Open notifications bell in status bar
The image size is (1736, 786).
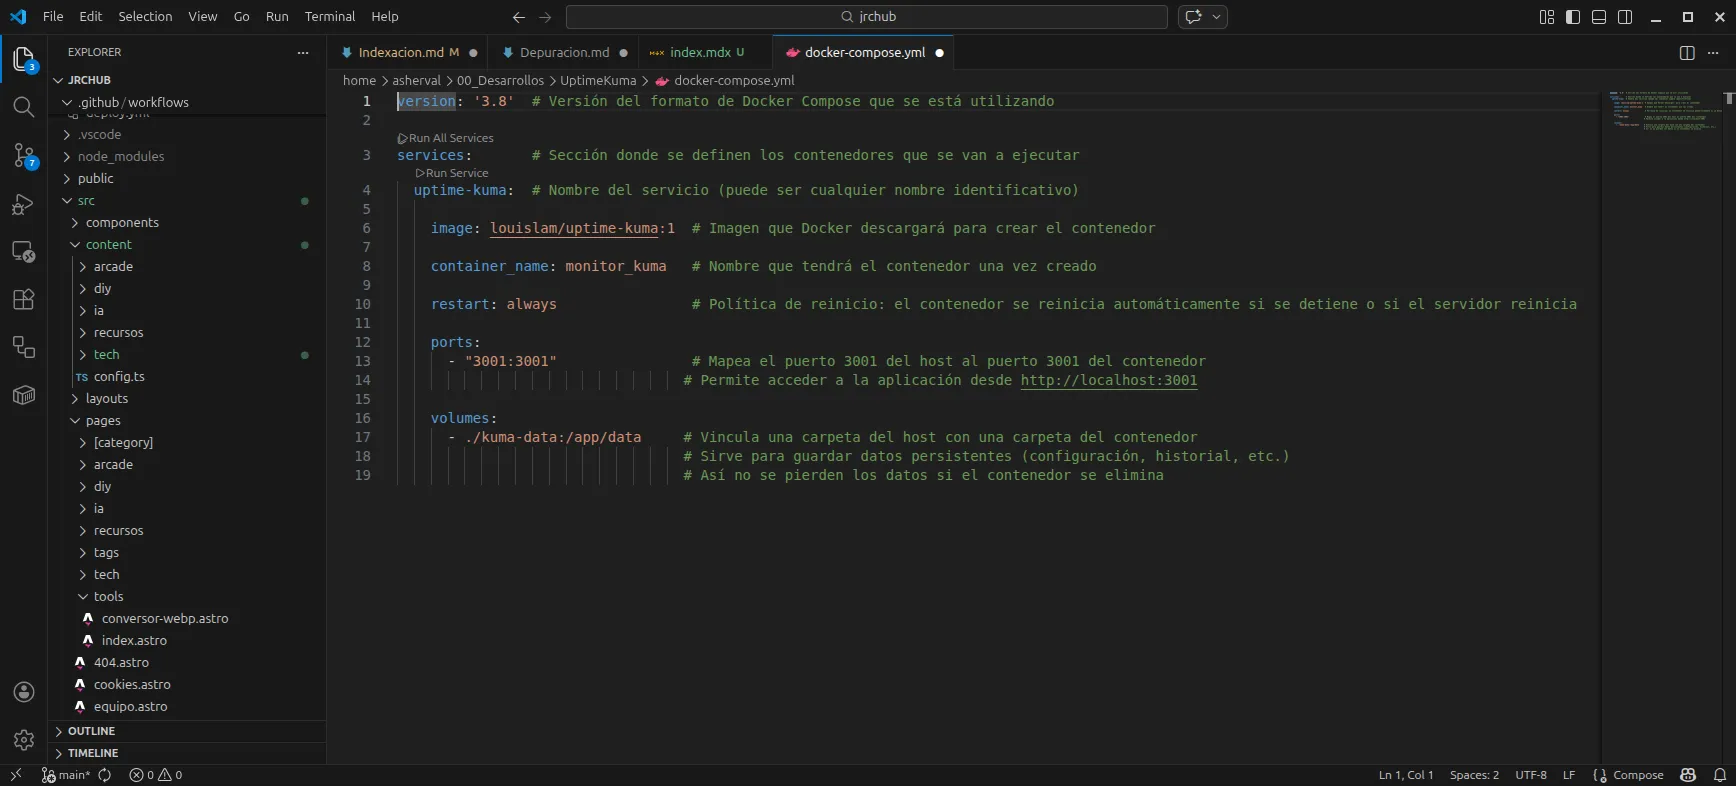[1720, 775]
